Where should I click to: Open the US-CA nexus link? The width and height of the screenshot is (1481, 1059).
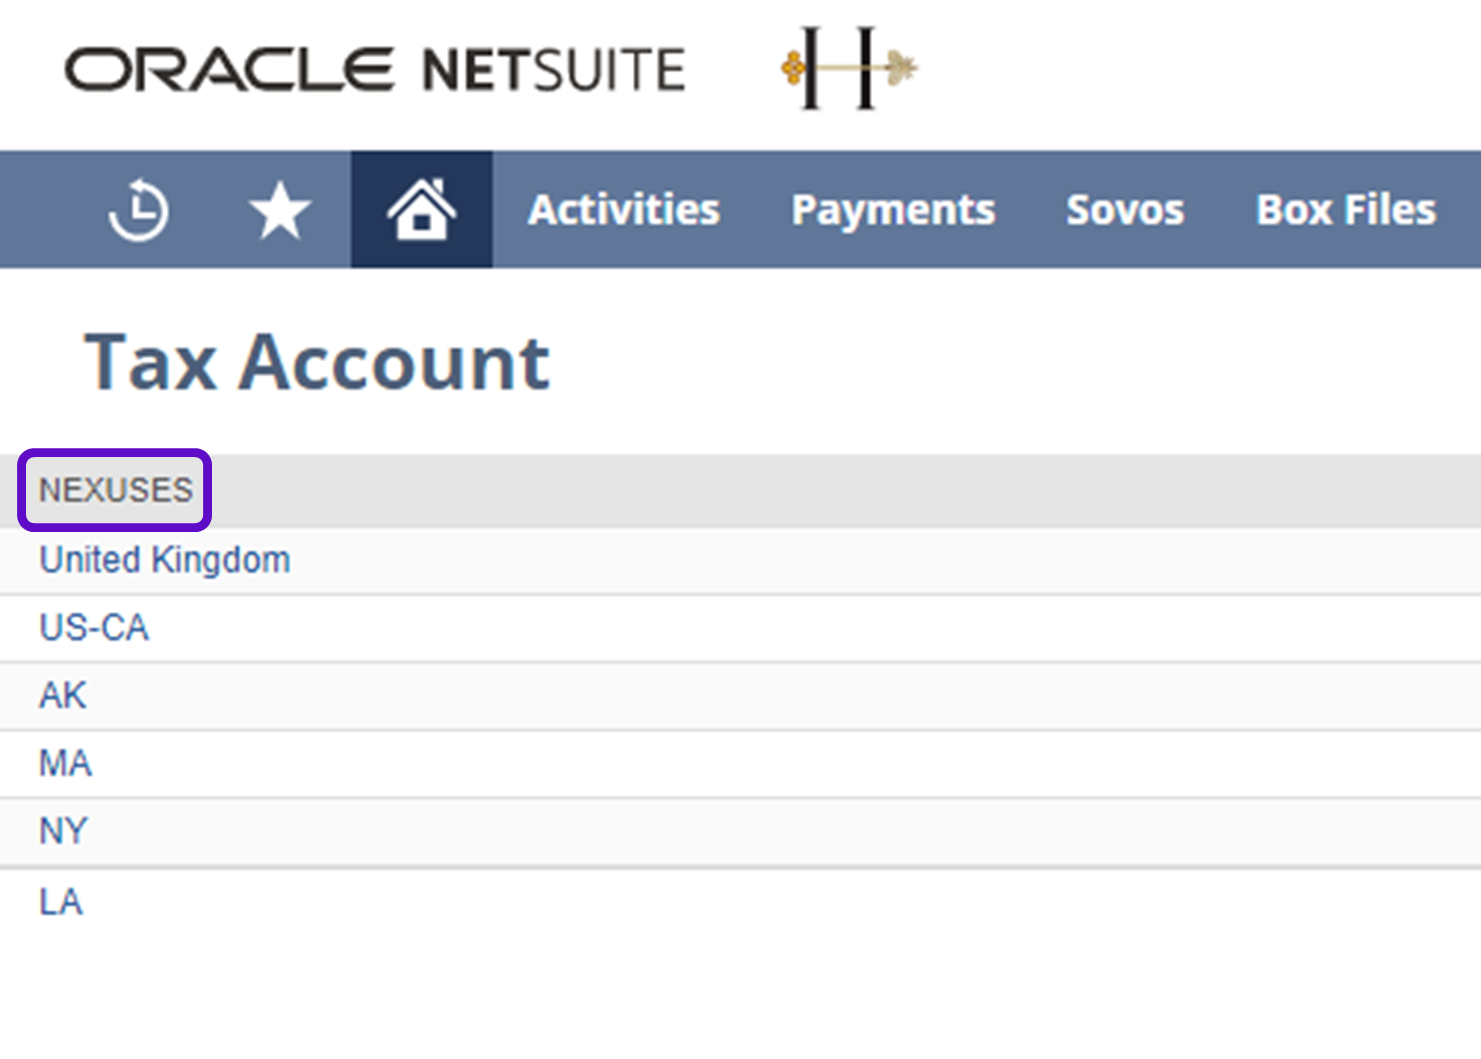coord(94,628)
